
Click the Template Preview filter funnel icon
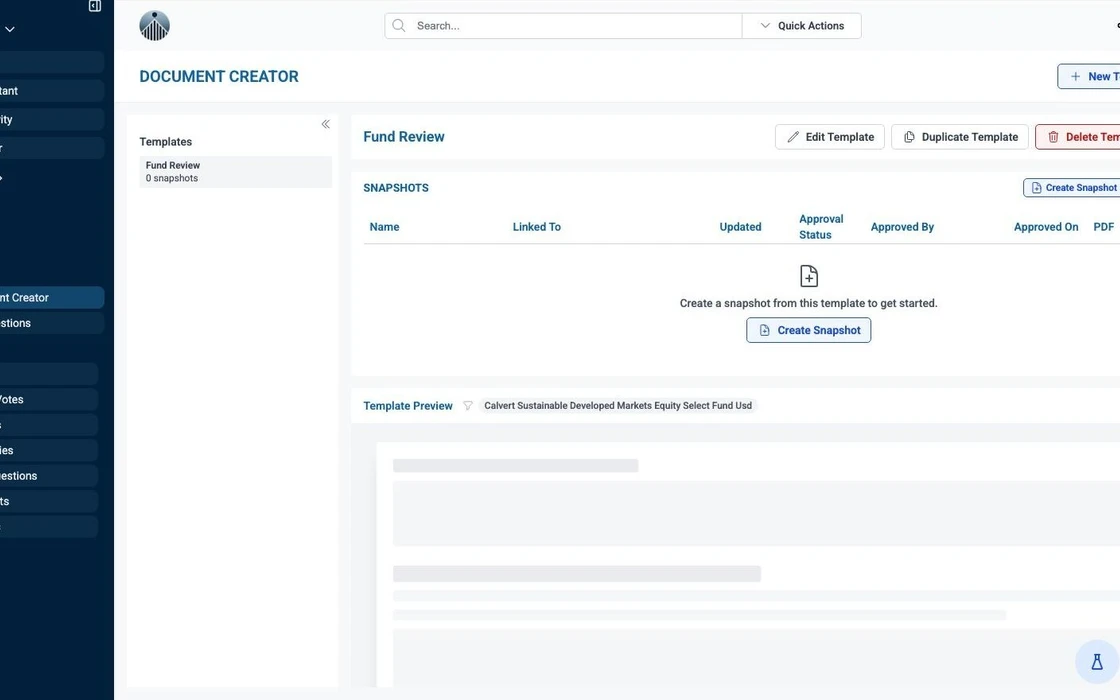(x=468, y=406)
